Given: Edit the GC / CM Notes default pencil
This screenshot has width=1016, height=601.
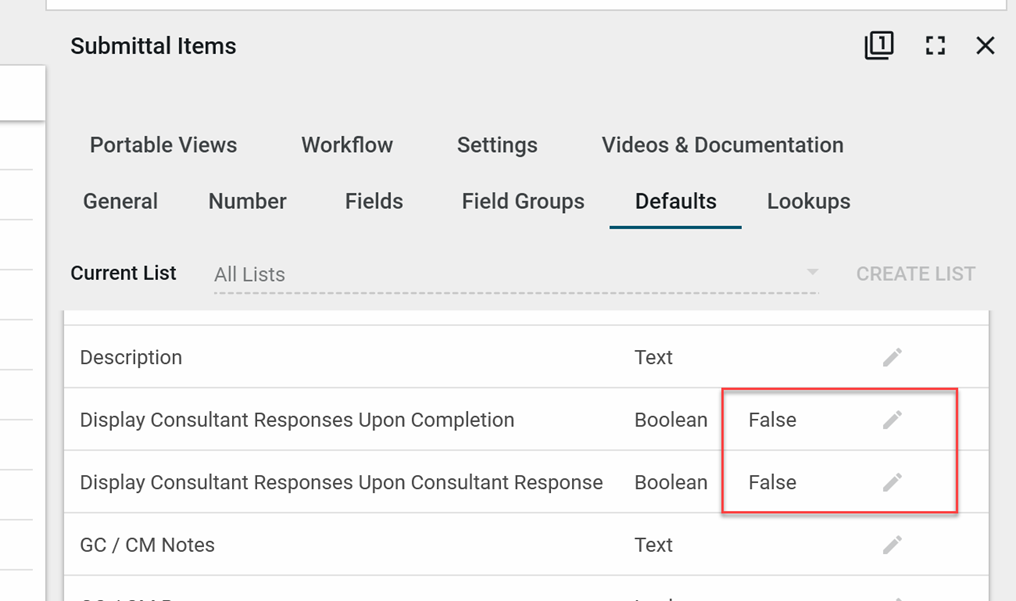Looking at the screenshot, I should tap(892, 545).
